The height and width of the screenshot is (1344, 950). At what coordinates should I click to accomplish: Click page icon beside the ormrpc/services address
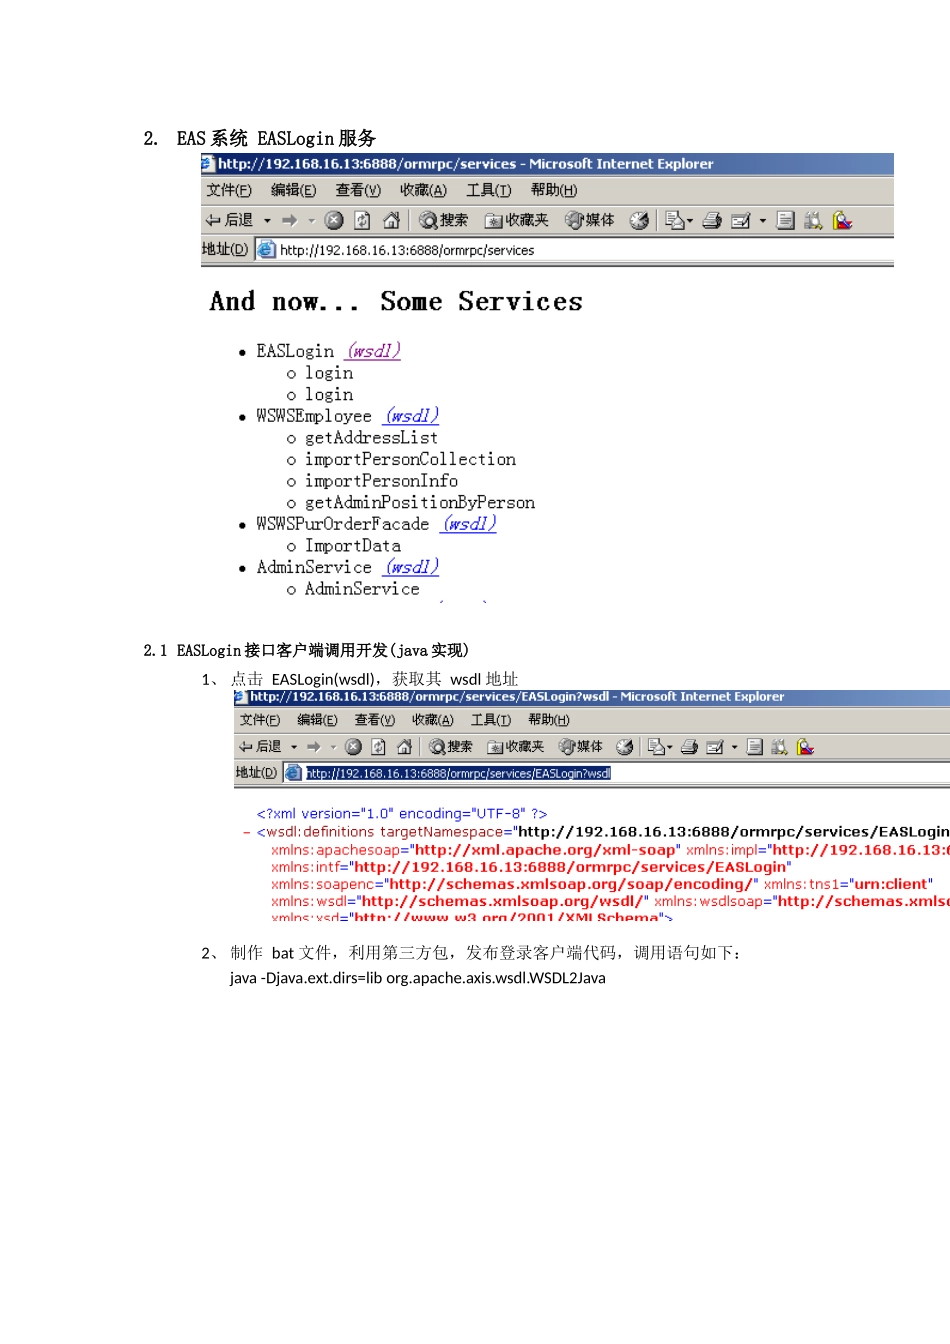pos(266,250)
